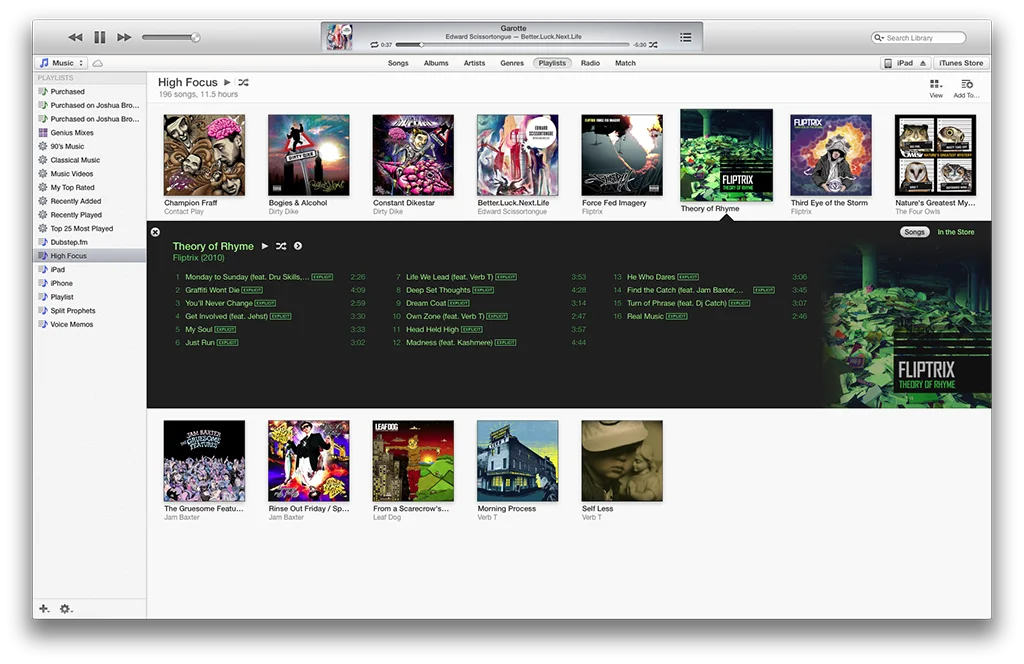Viewport: 1024px width, 664px height.
Task: Switch to the Match tab
Action: [625, 63]
